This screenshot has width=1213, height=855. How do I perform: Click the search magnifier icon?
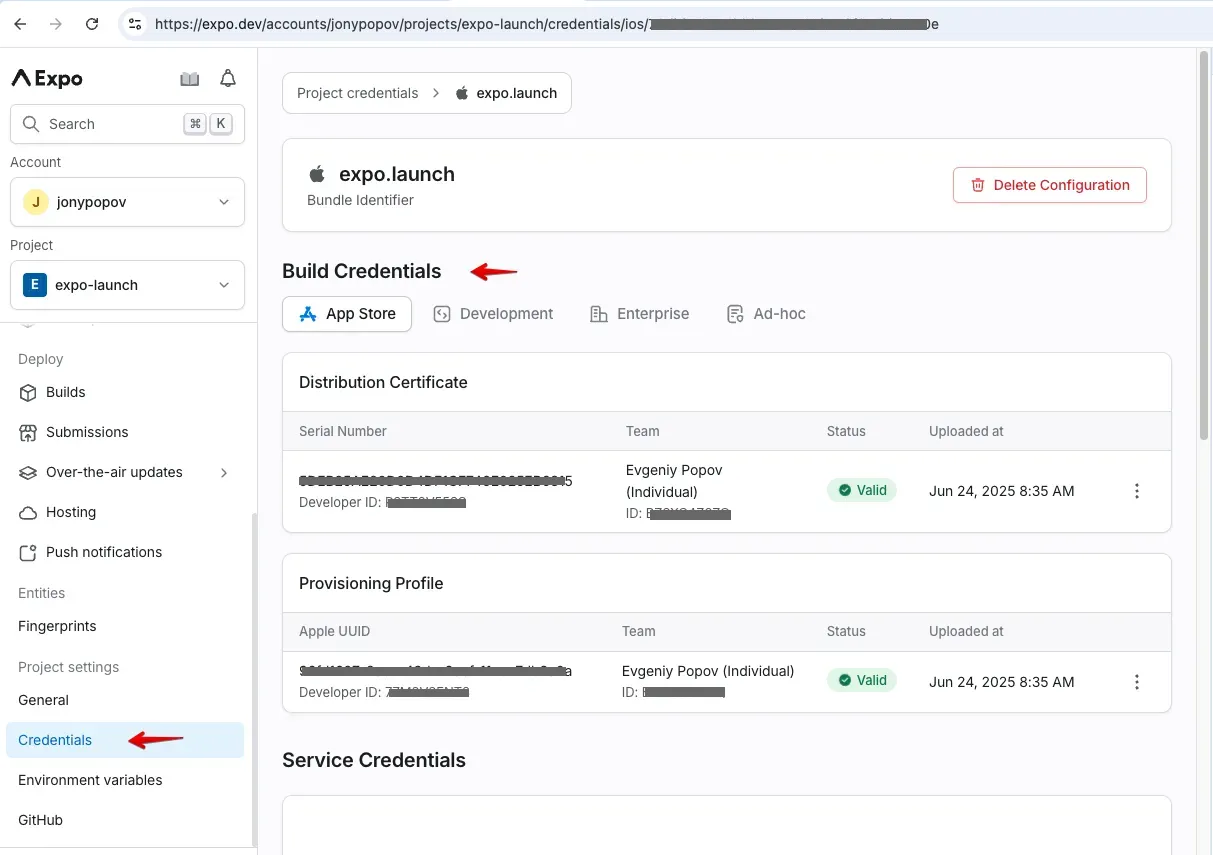click(30, 124)
